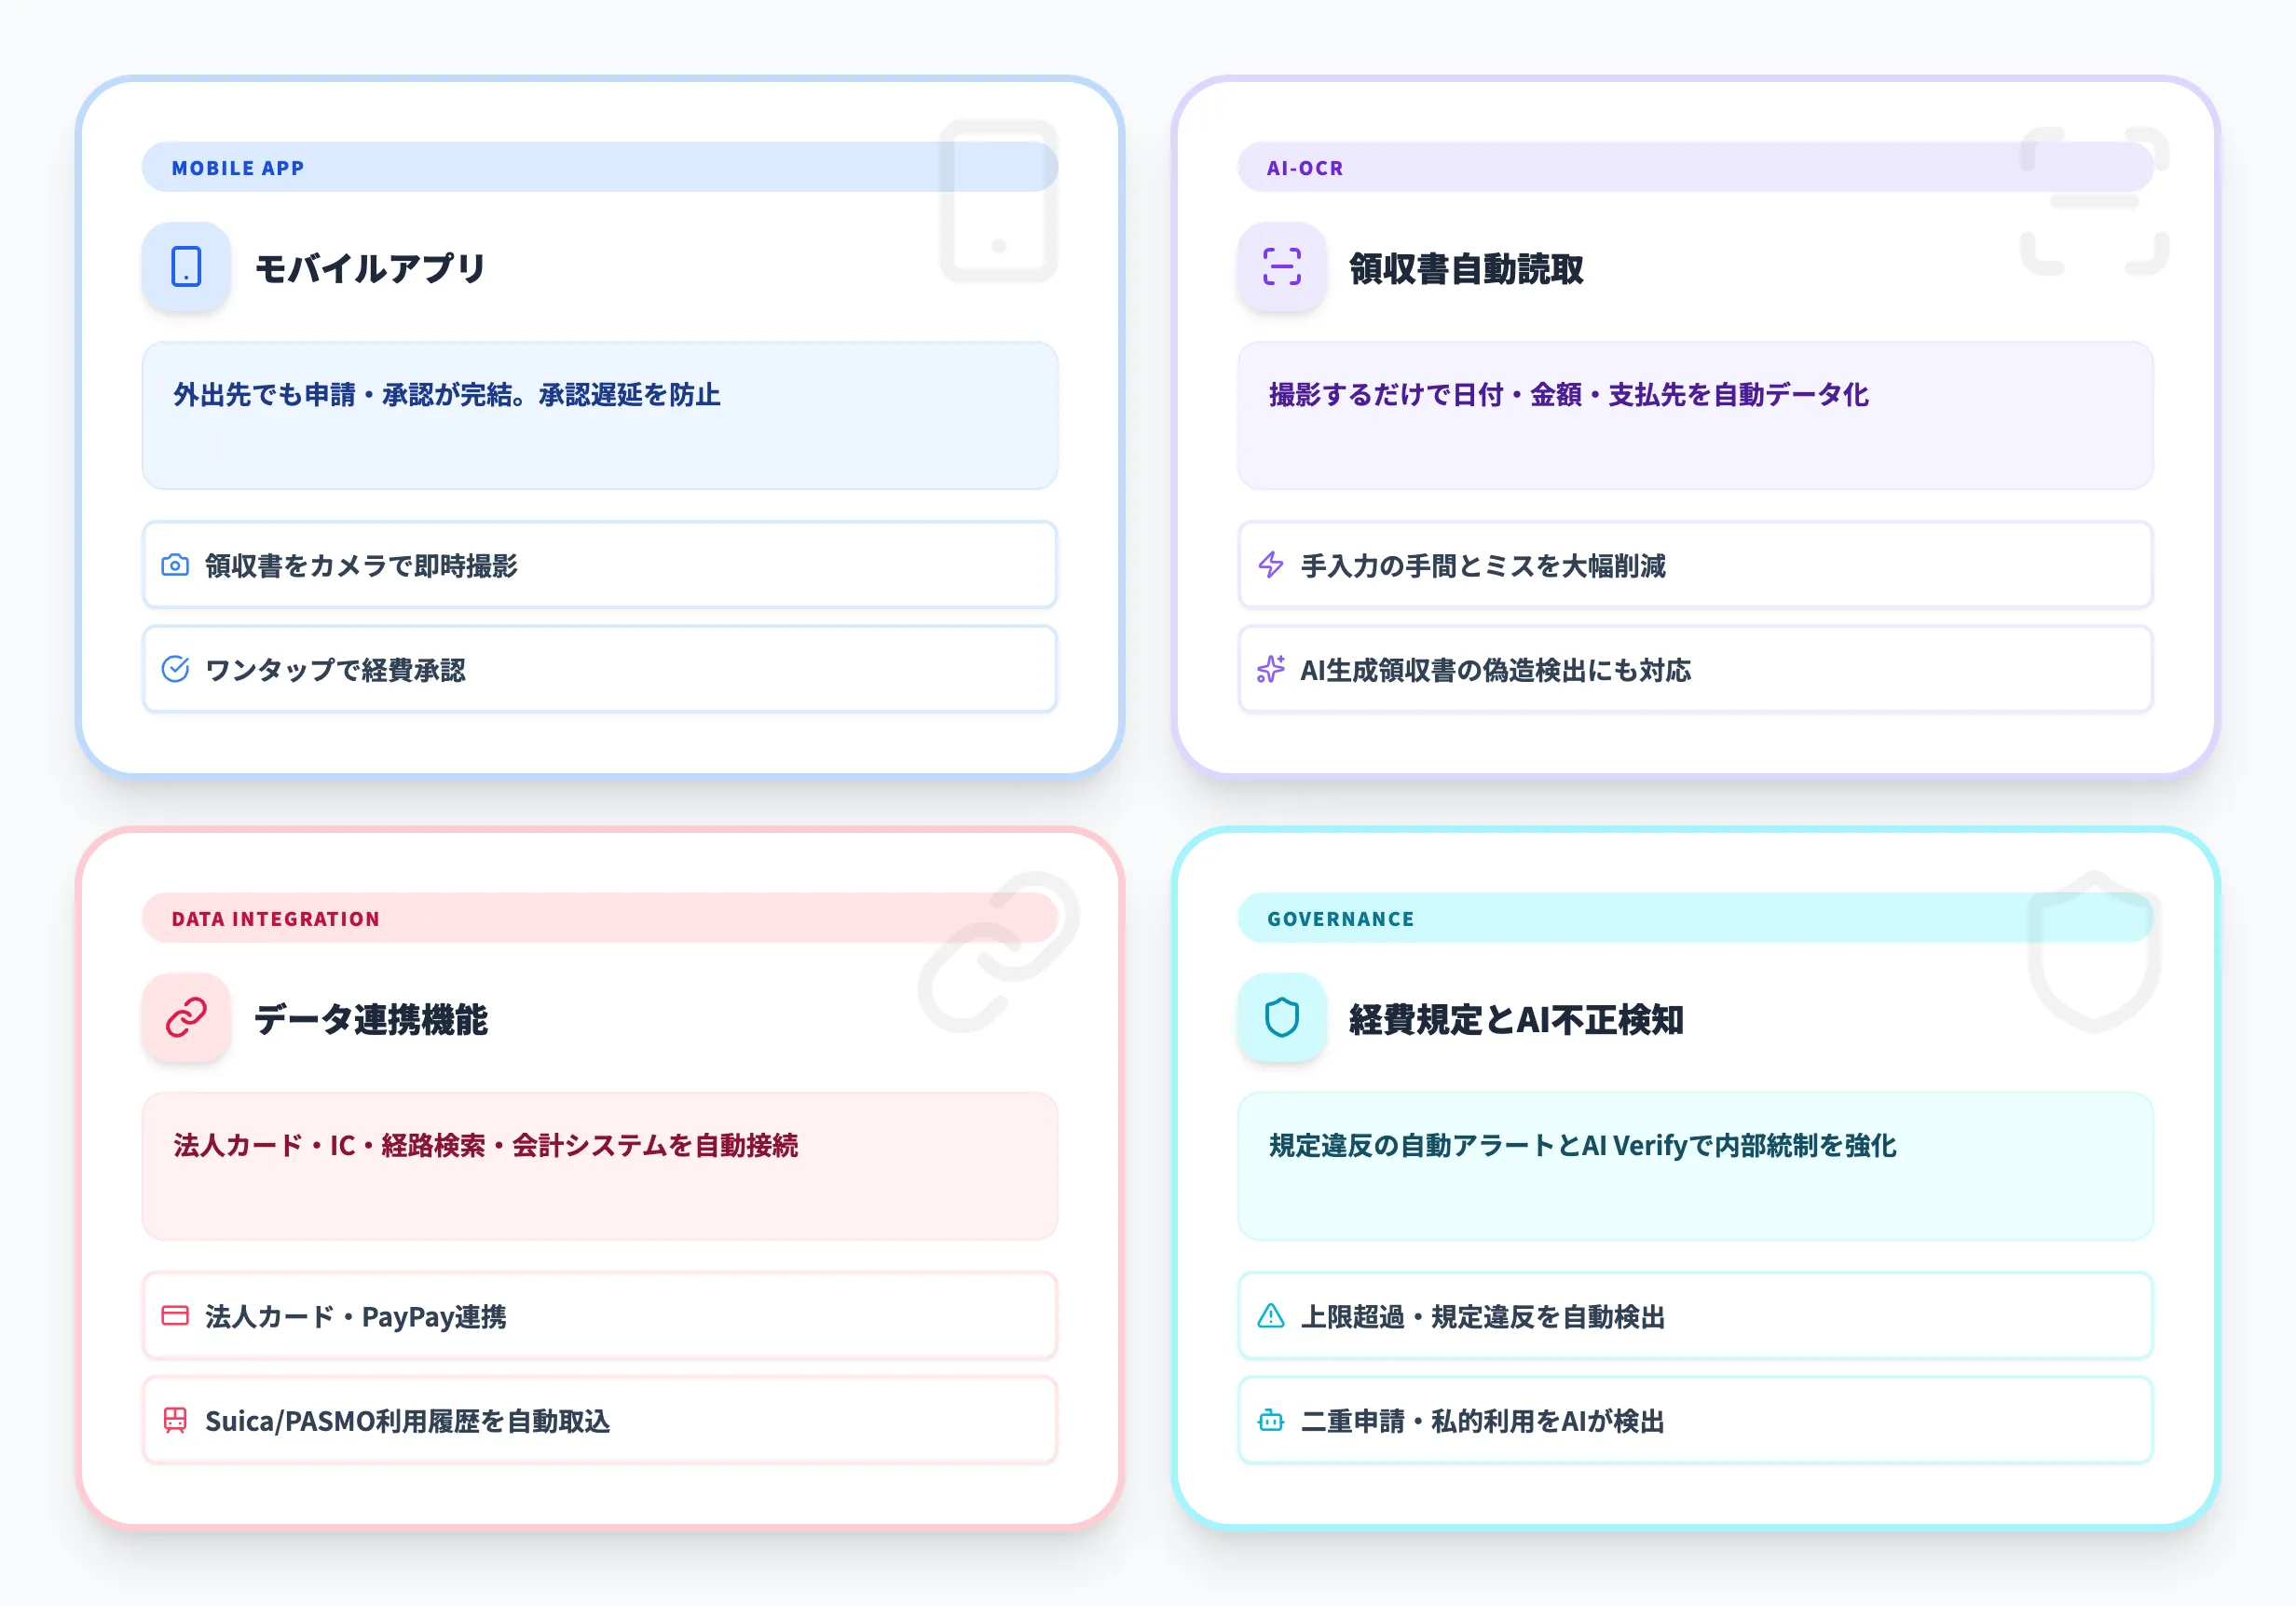Select the OCR scan icon beside 領収書自動読取
The height and width of the screenshot is (1606, 2296).
tap(1281, 267)
